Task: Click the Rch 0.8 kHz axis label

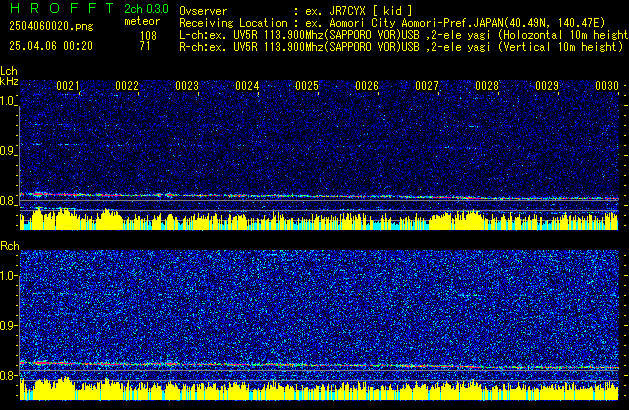Action: (x=8, y=375)
